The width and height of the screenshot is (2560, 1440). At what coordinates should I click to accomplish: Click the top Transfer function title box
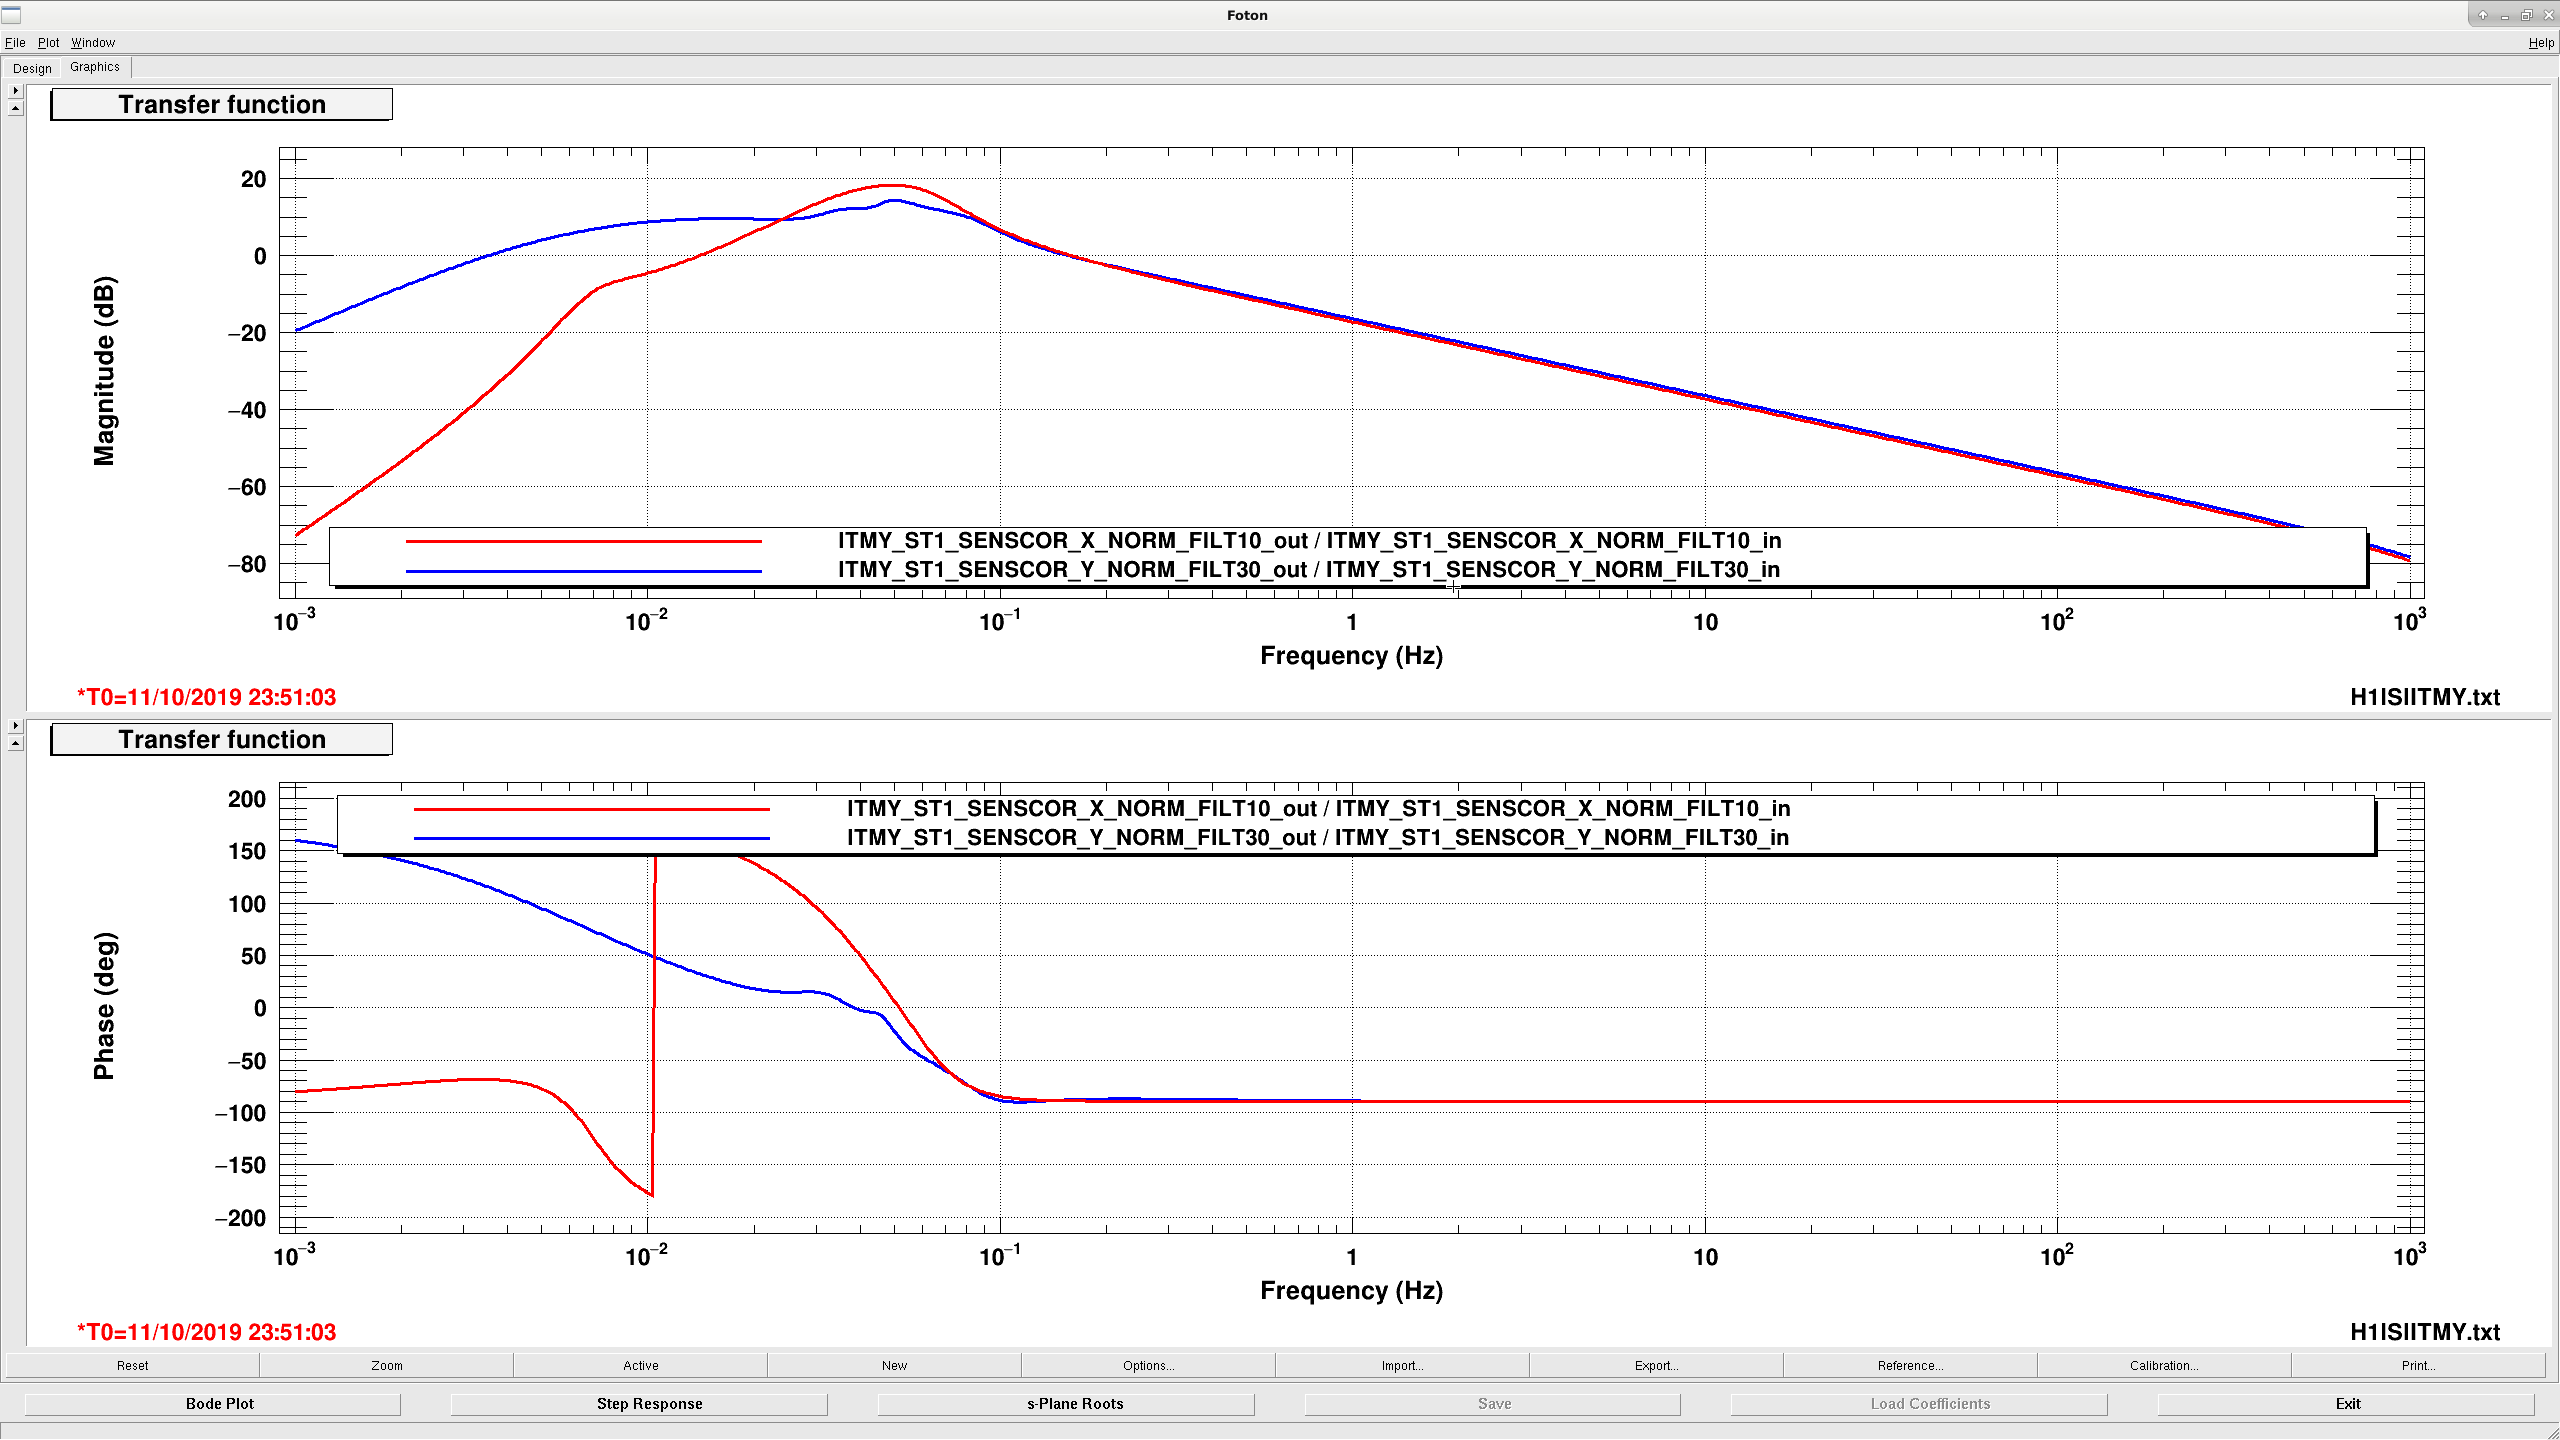coord(221,105)
